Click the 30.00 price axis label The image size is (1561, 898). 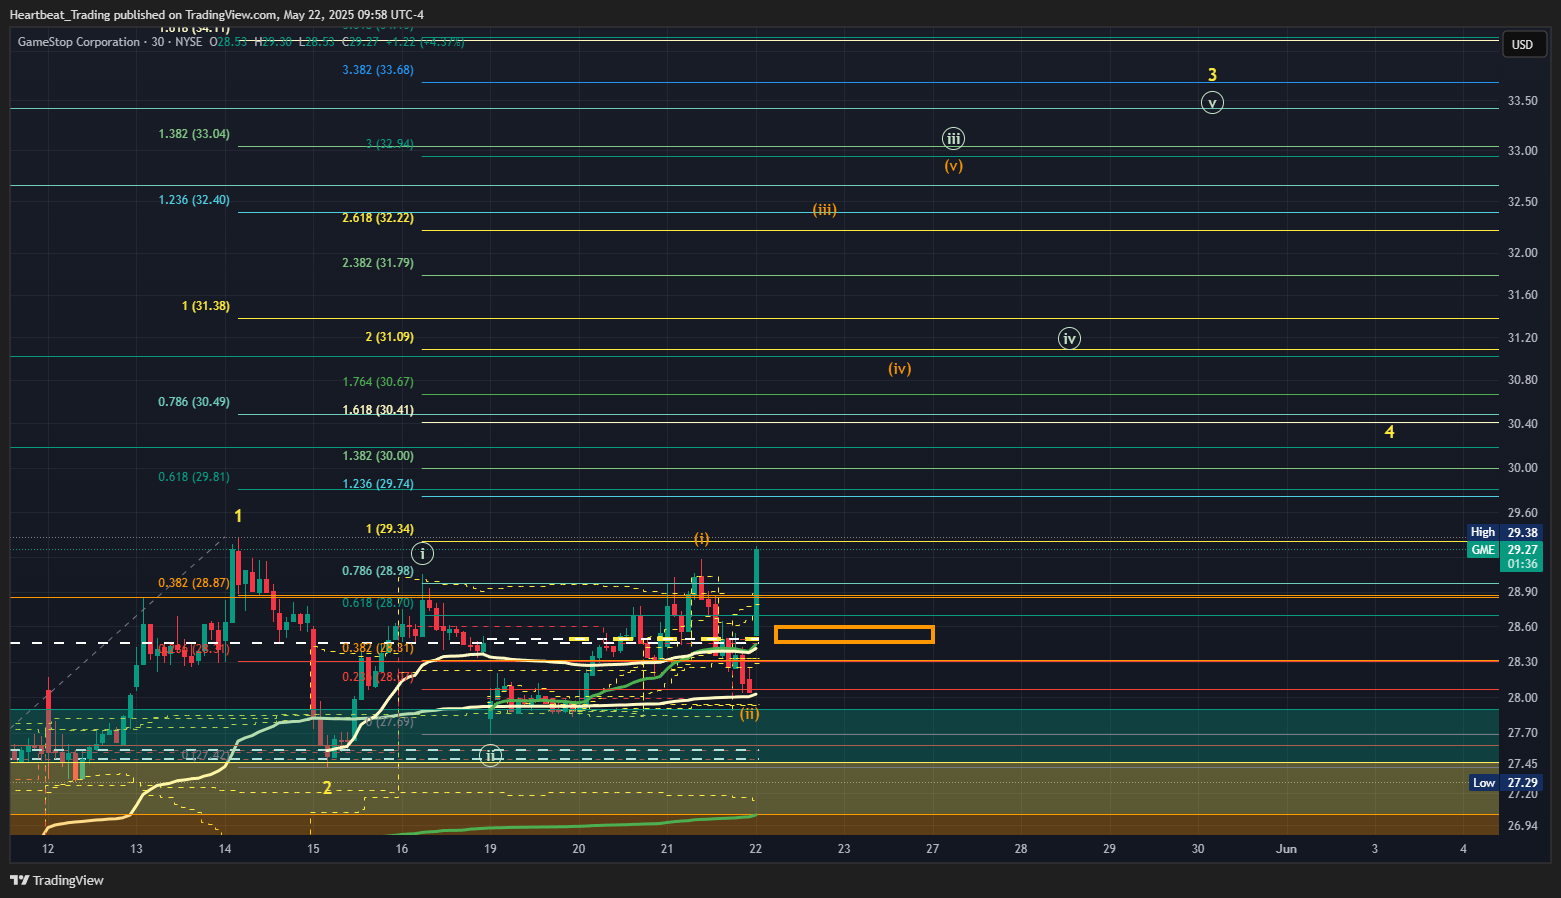pyautogui.click(x=1522, y=468)
